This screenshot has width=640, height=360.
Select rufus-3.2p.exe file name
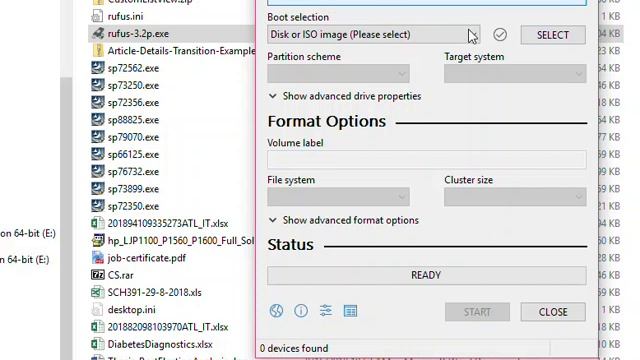138,33
